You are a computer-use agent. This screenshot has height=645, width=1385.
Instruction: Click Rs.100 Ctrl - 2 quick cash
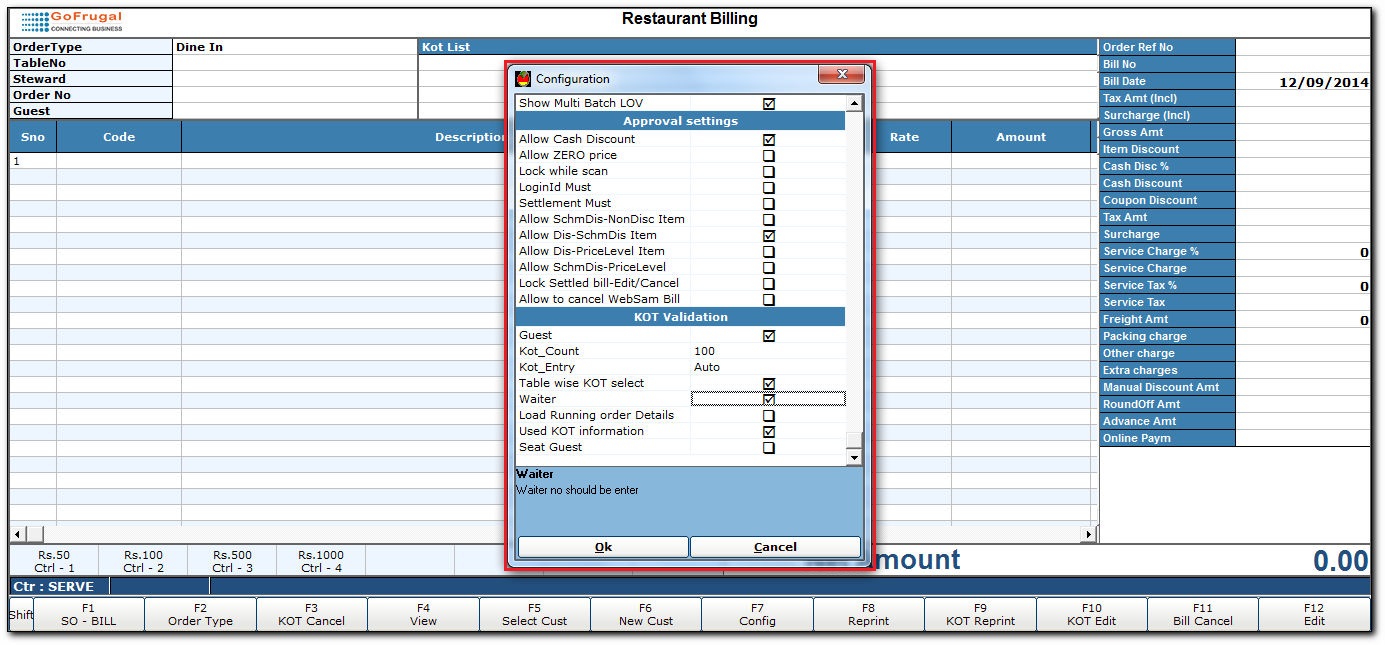pyautogui.click(x=143, y=561)
